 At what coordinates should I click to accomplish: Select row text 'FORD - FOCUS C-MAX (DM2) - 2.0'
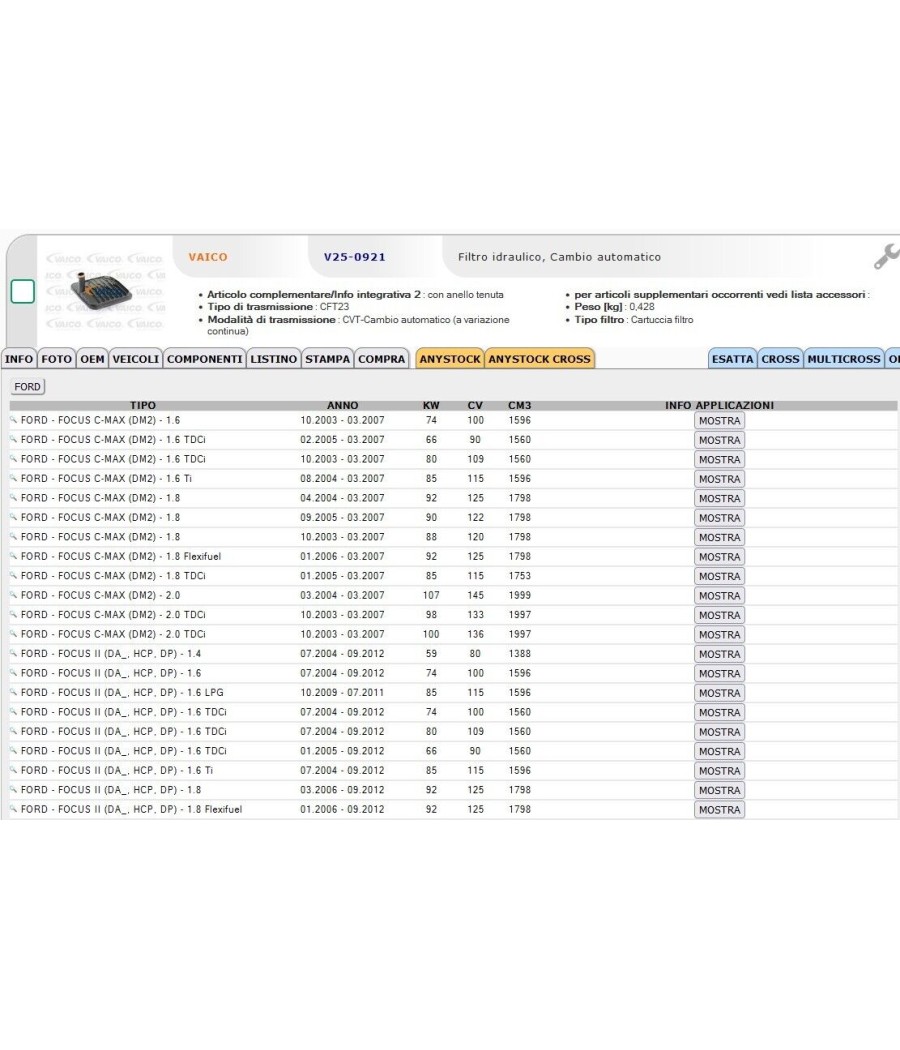pos(100,595)
